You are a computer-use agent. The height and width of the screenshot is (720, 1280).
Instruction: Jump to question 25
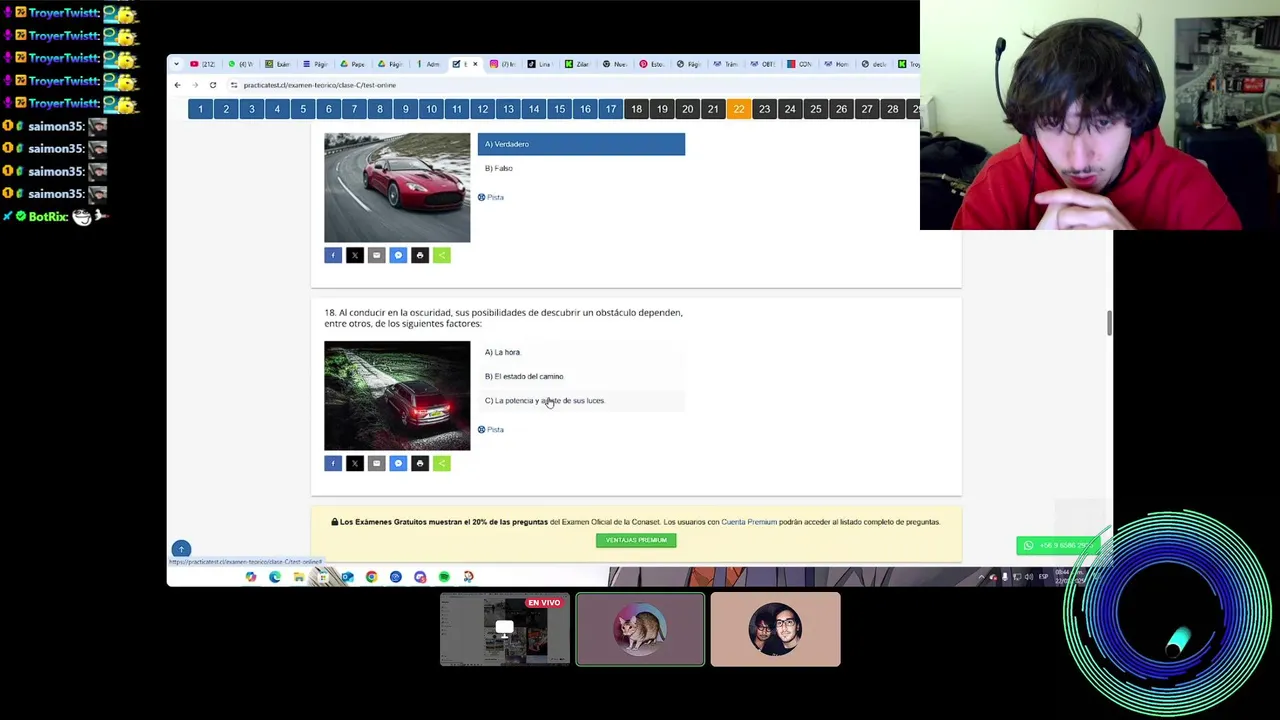pyautogui.click(x=815, y=109)
